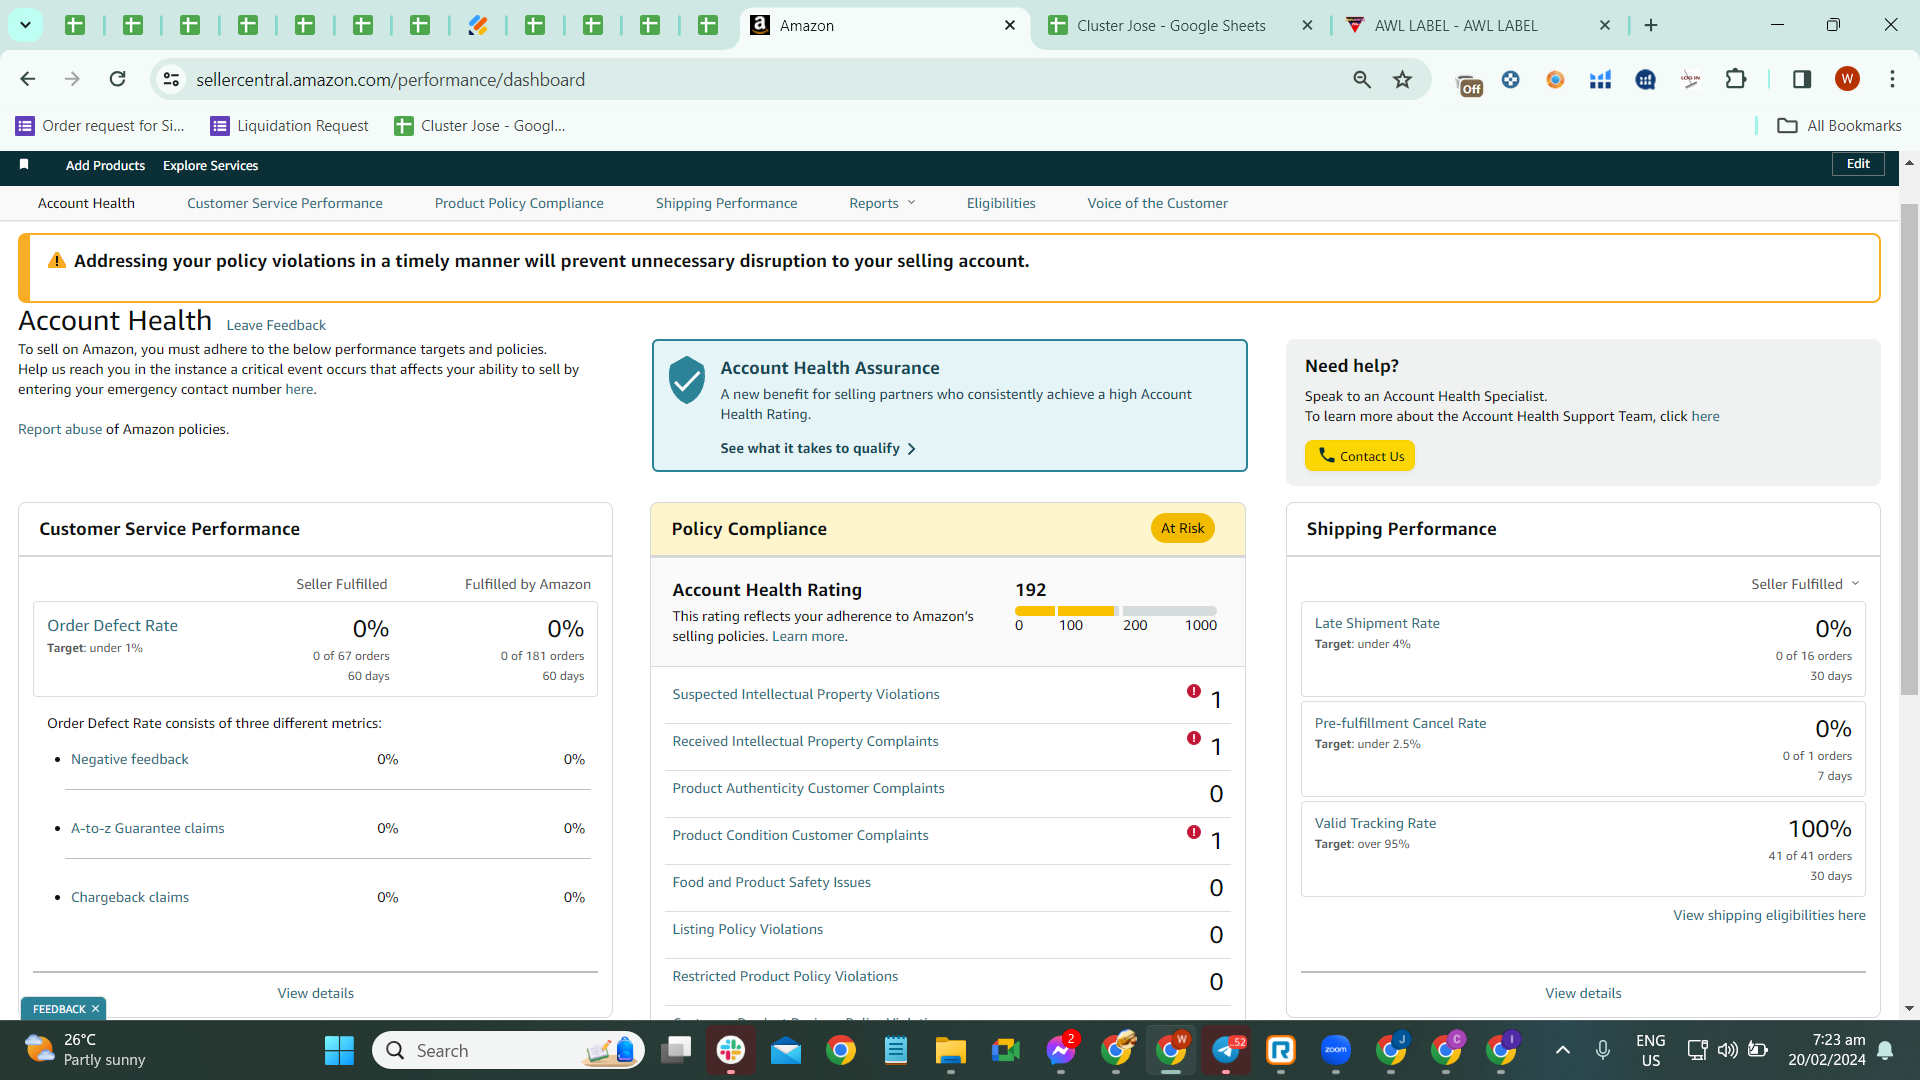Open Zoom from the taskbar
The width and height of the screenshot is (1920, 1080).
click(1336, 1050)
